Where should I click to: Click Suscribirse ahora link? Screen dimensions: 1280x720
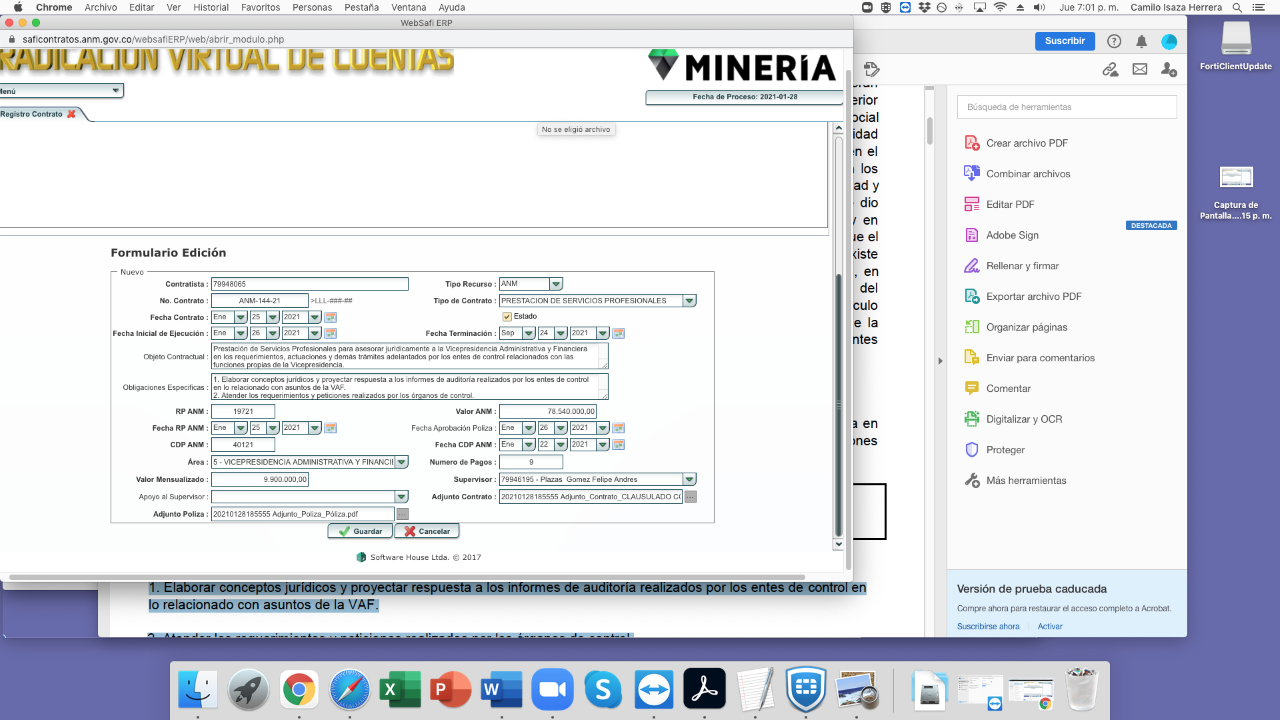coord(988,626)
